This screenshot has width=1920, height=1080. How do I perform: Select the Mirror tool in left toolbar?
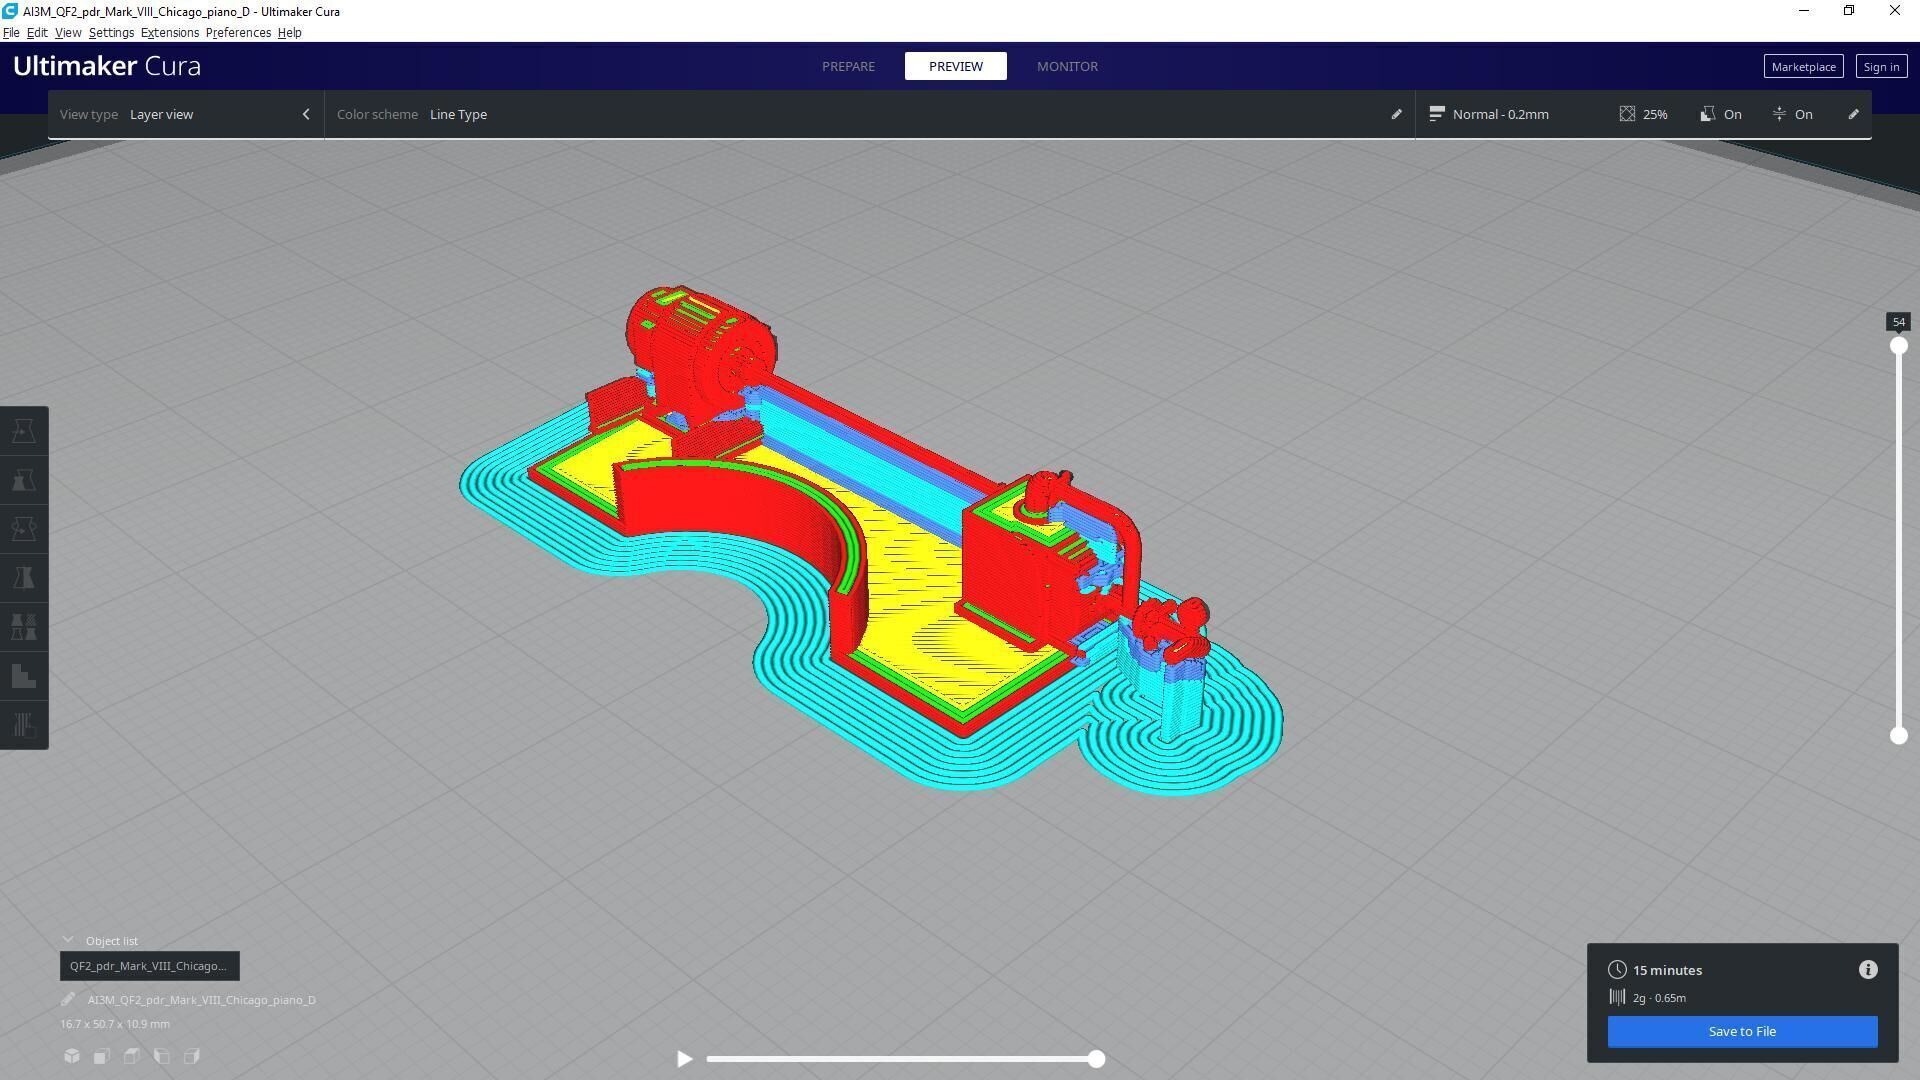(24, 578)
